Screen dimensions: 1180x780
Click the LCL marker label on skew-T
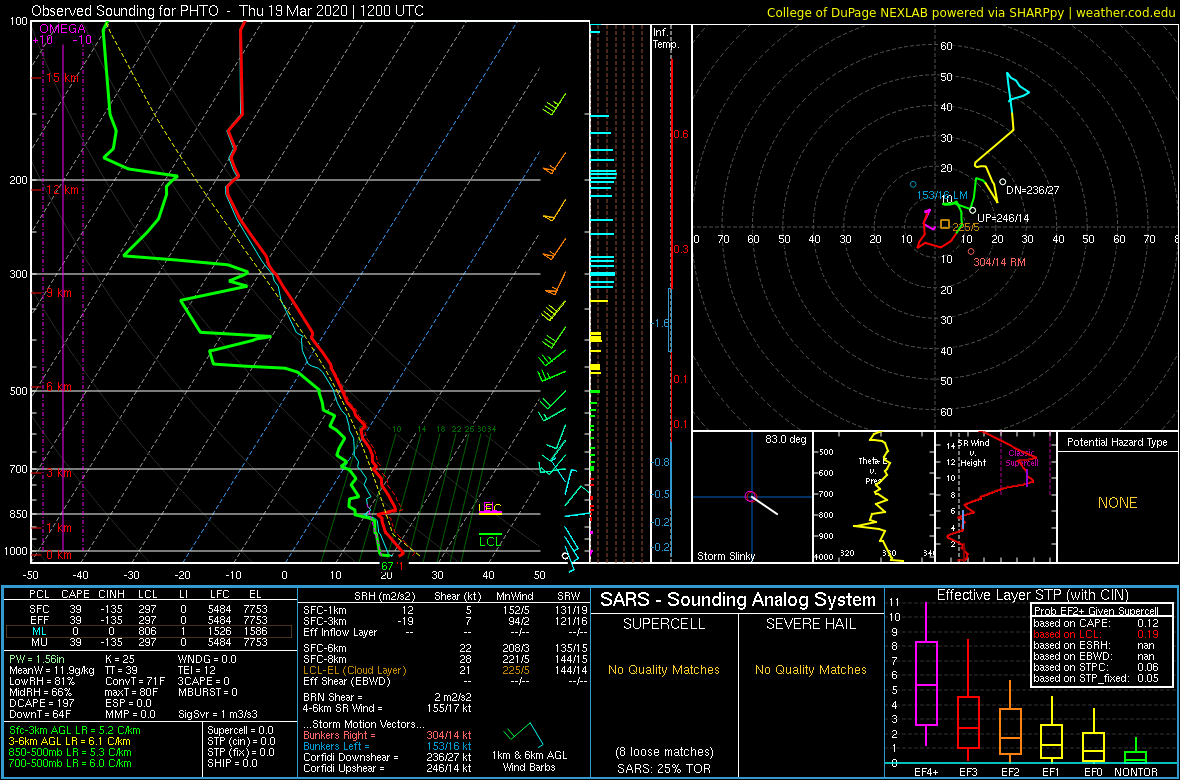point(491,541)
